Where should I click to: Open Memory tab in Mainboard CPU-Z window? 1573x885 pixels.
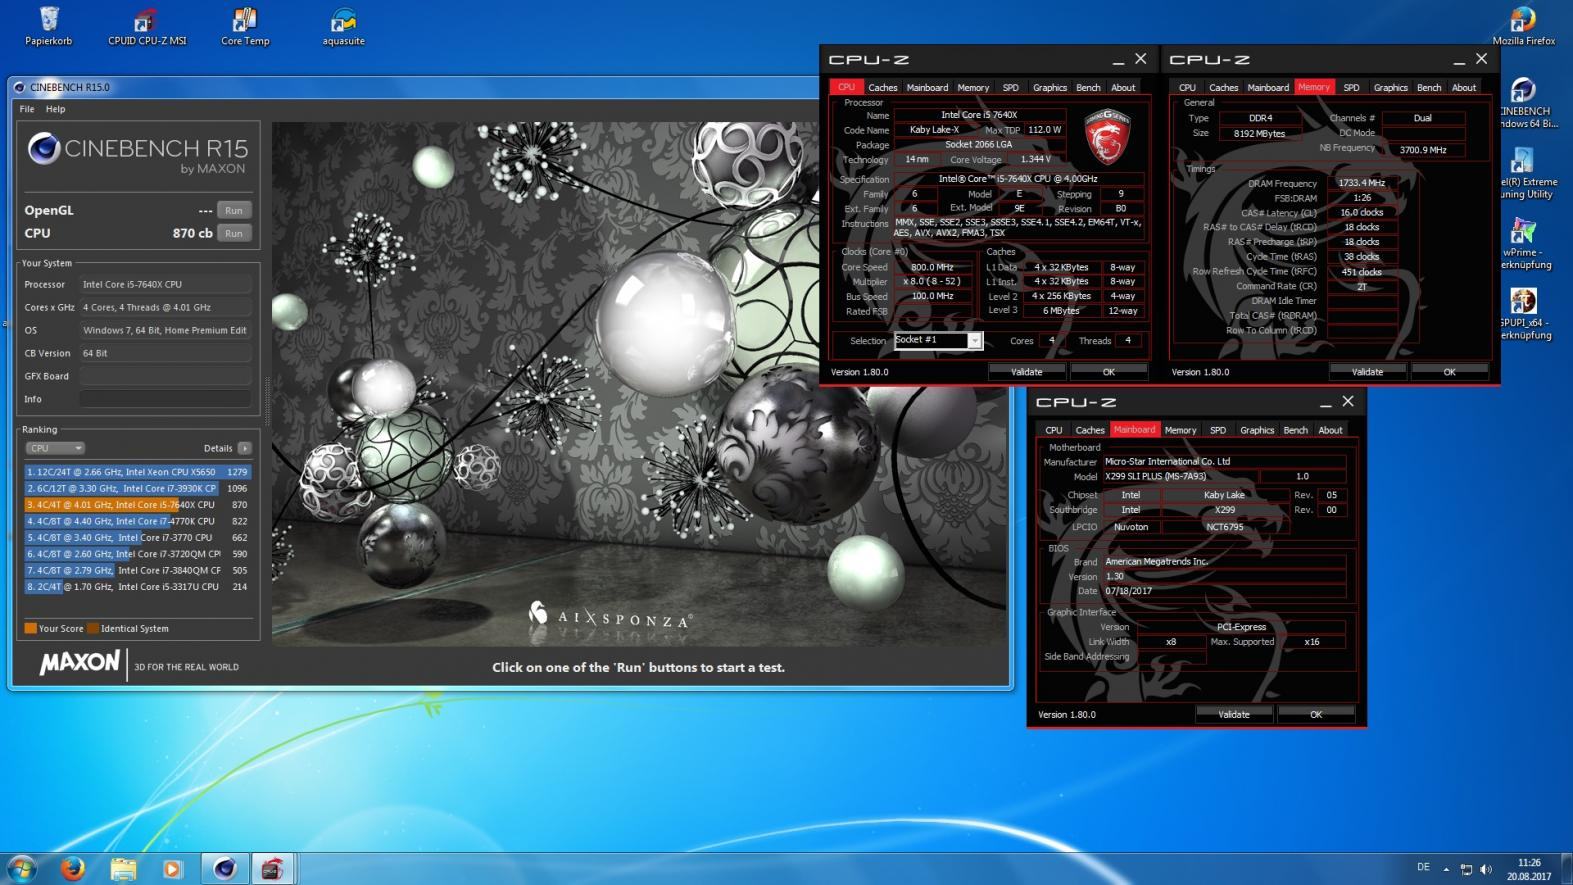1180,430
